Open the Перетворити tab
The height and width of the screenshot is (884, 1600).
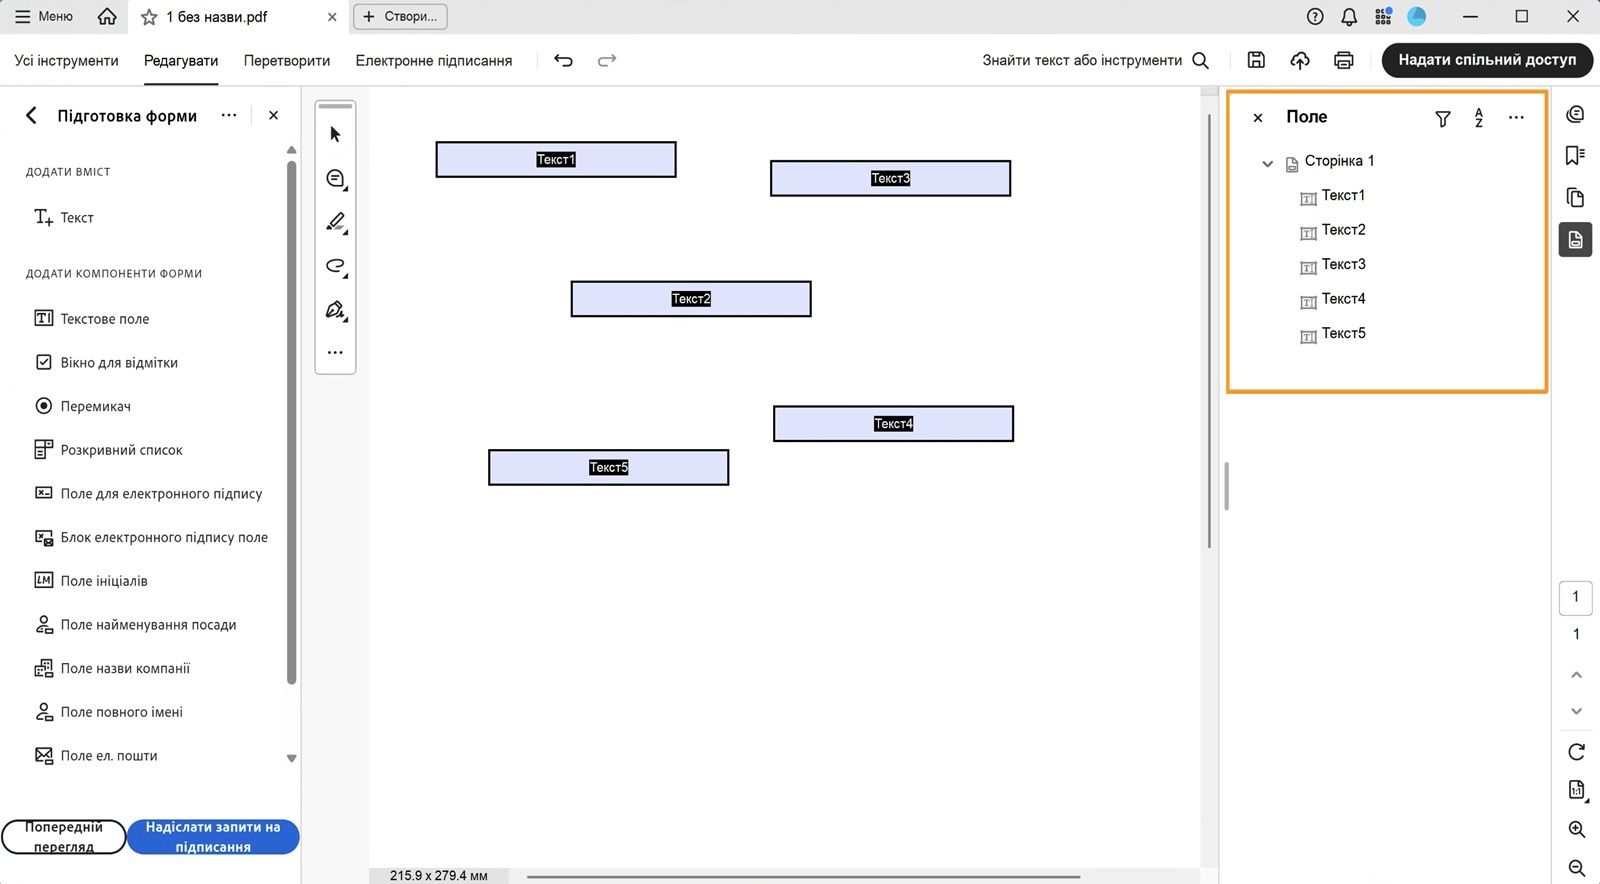pos(287,60)
